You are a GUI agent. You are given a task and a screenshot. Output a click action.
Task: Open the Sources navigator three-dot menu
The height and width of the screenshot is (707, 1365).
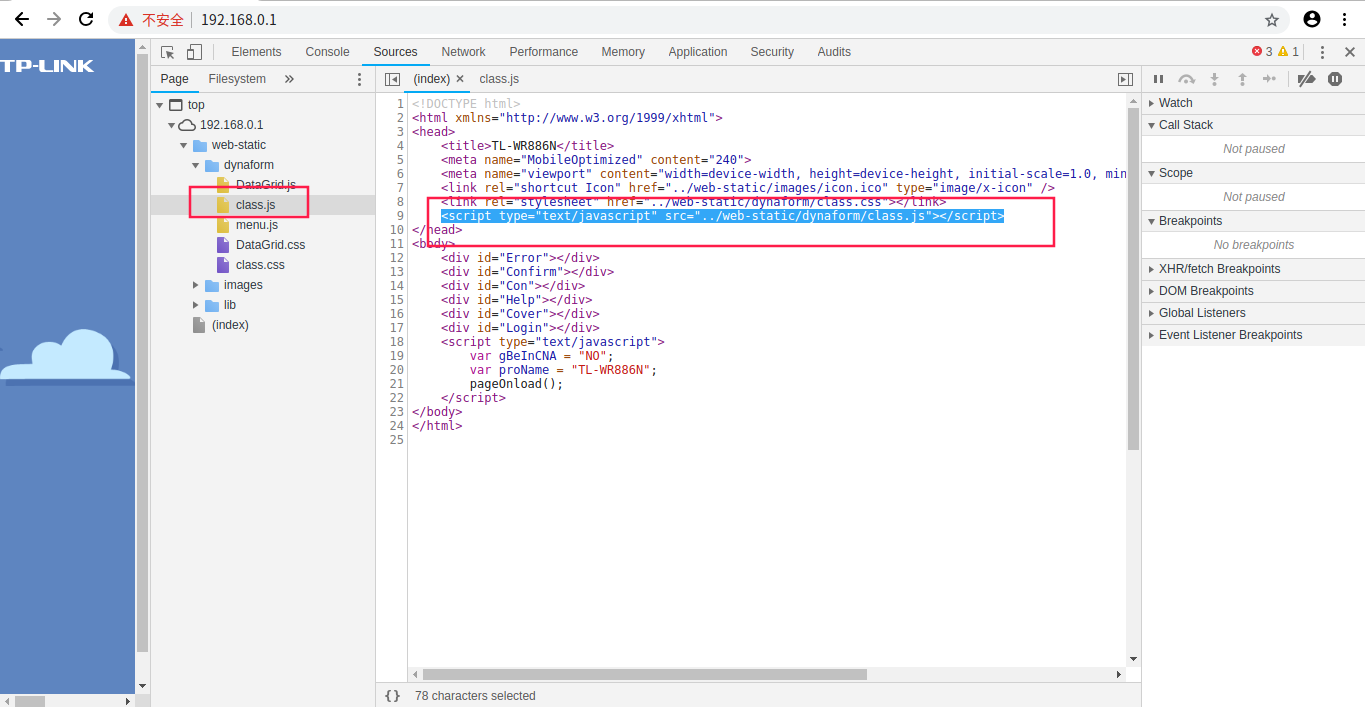(x=360, y=79)
